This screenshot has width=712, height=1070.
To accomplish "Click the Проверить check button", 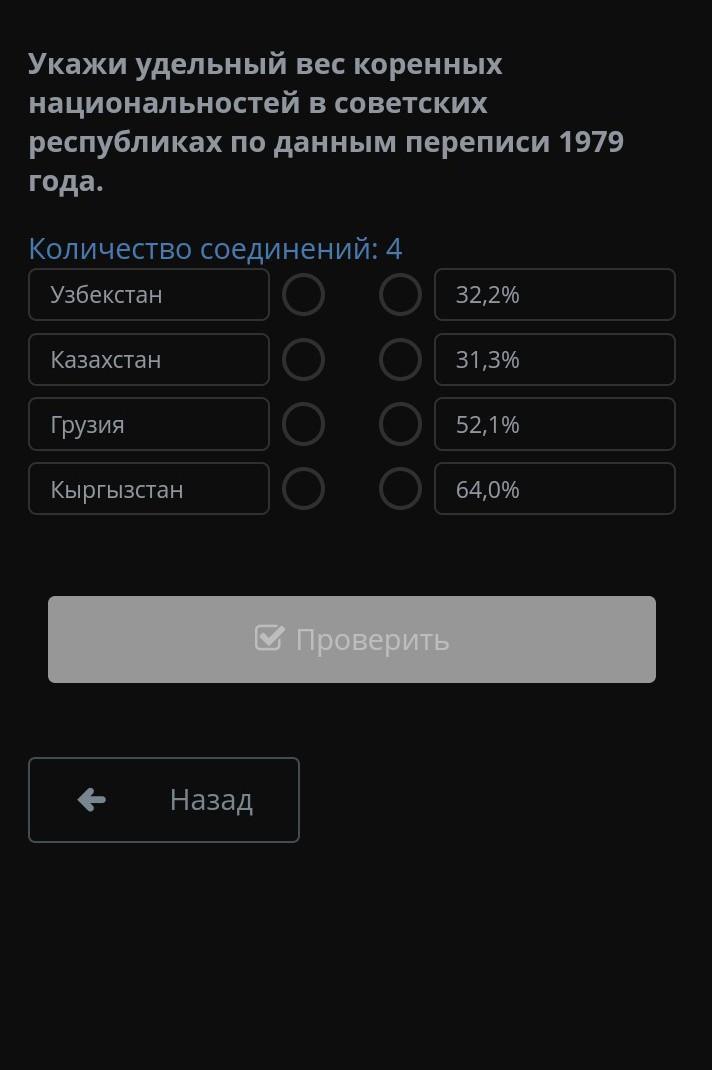I will pos(352,639).
